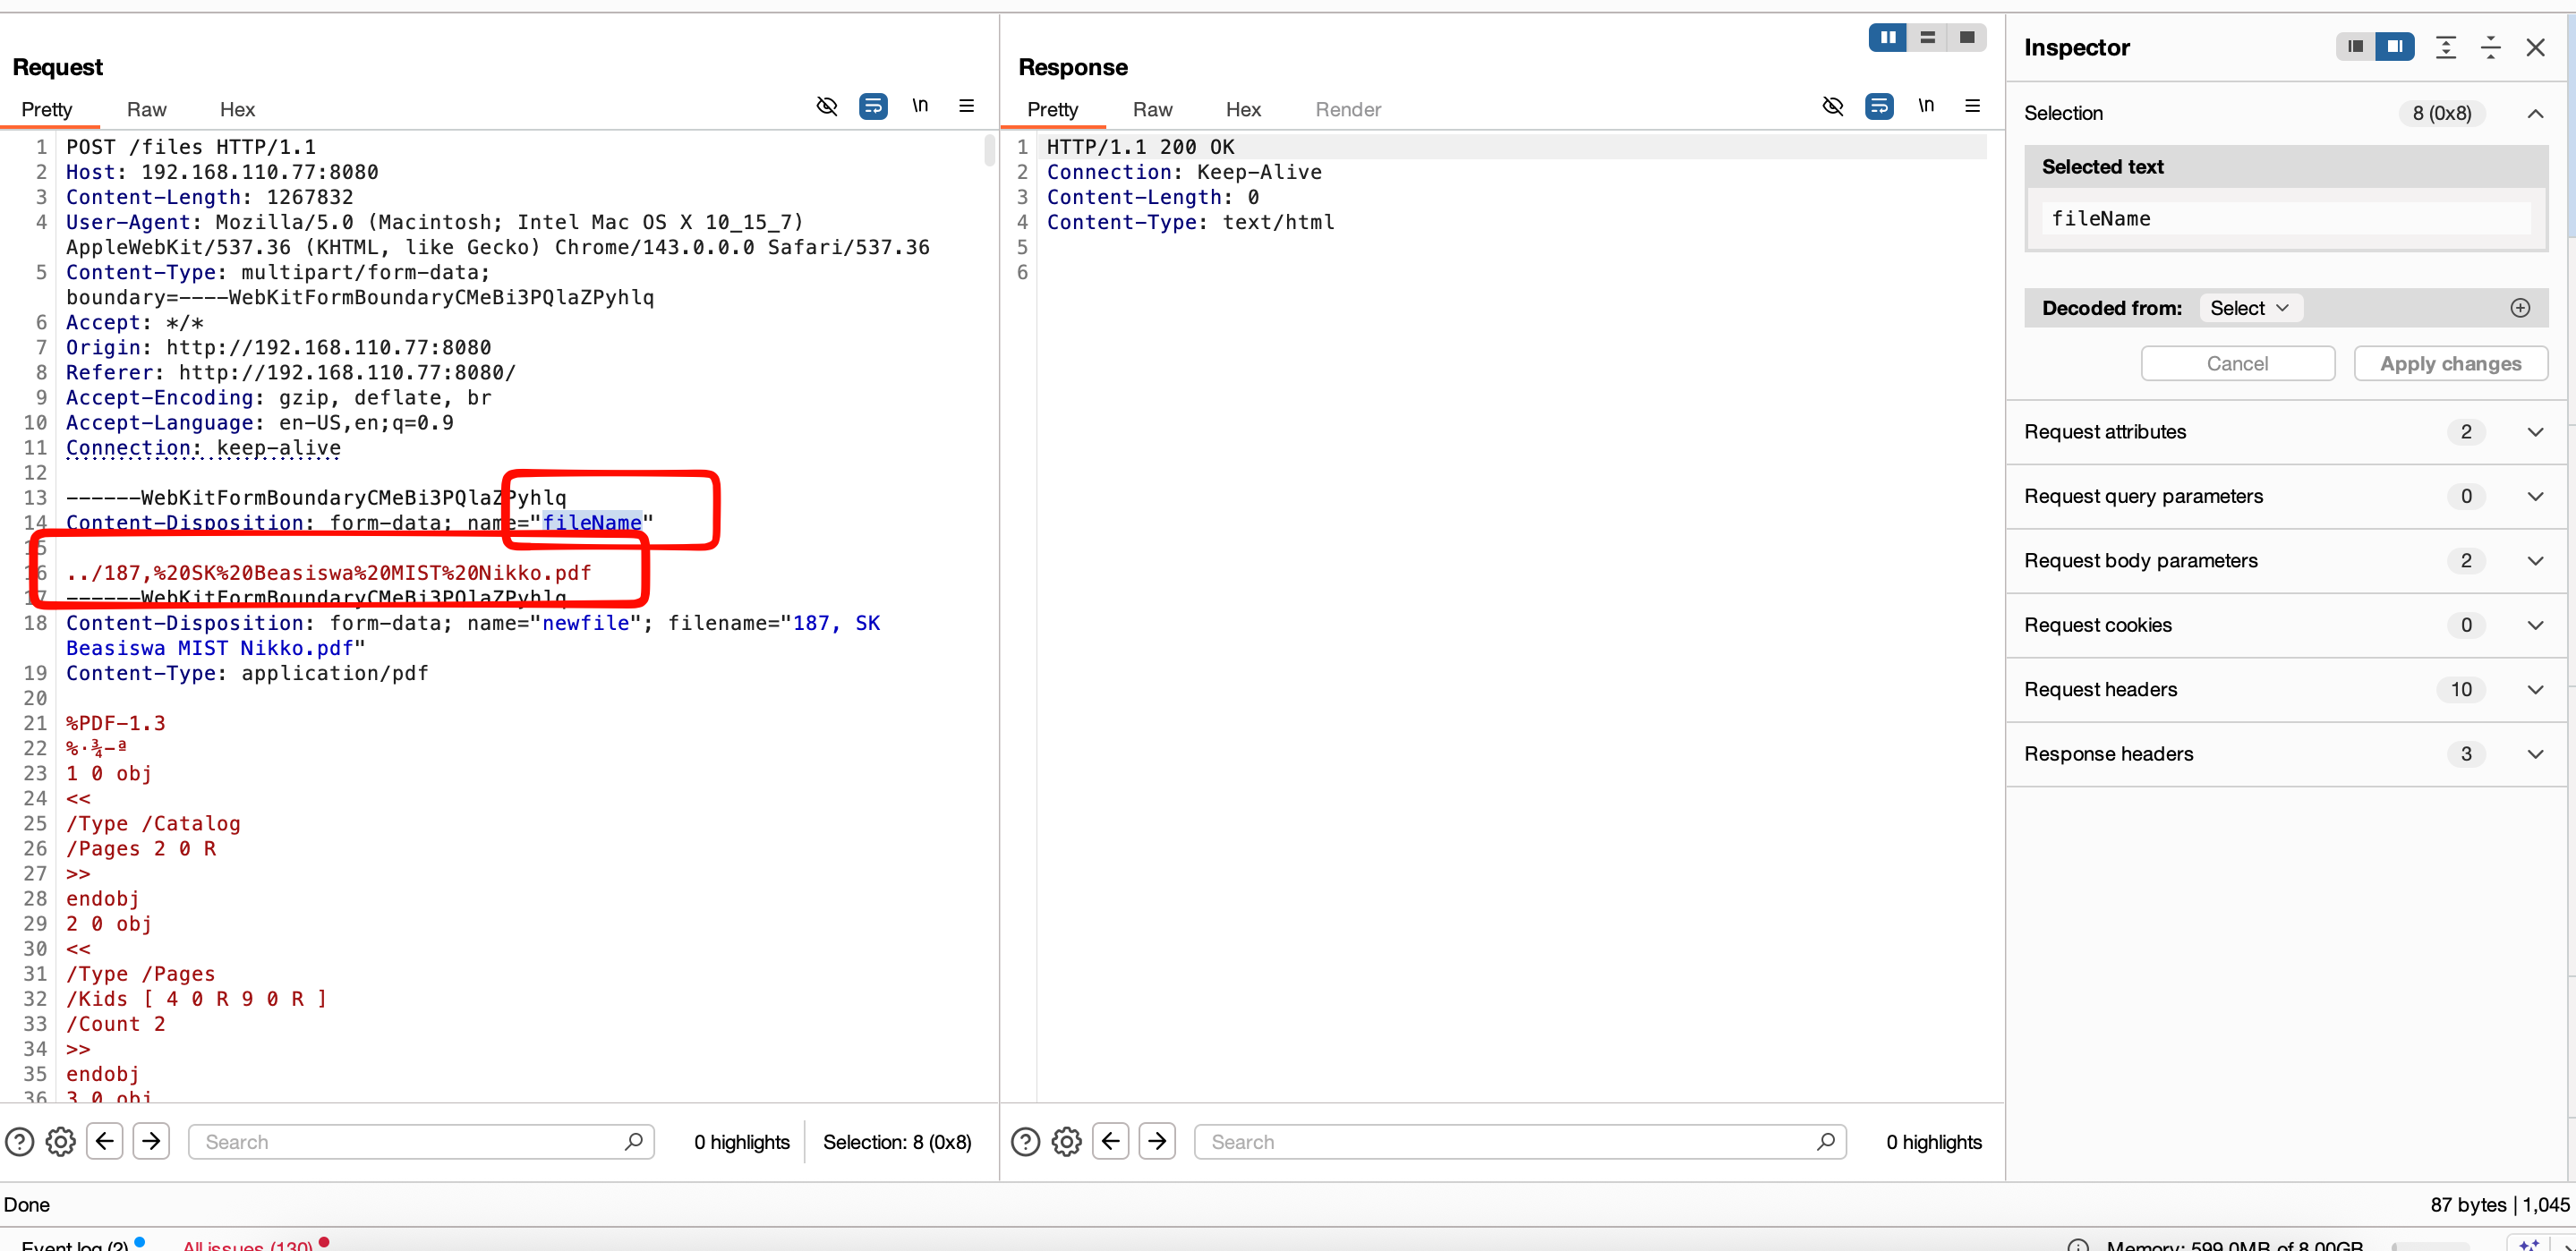The image size is (2576, 1251).
Task: Open the Response Render tab
Action: click(1347, 109)
